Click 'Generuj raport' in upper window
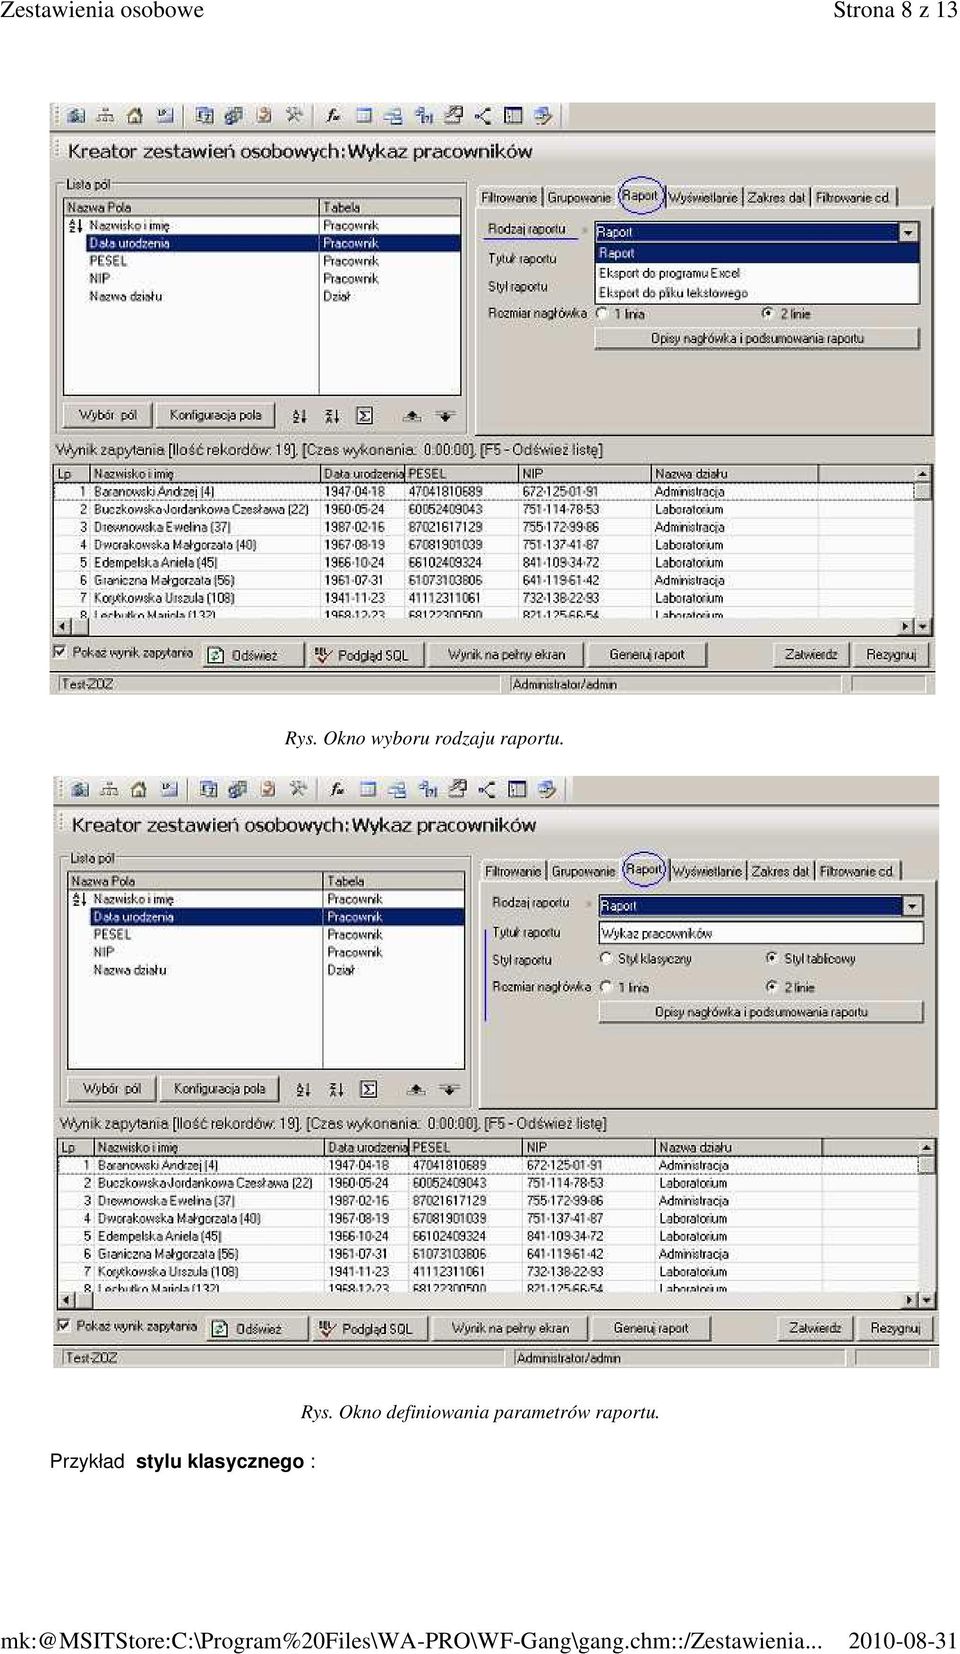The image size is (960, 1654). point(647,655)
